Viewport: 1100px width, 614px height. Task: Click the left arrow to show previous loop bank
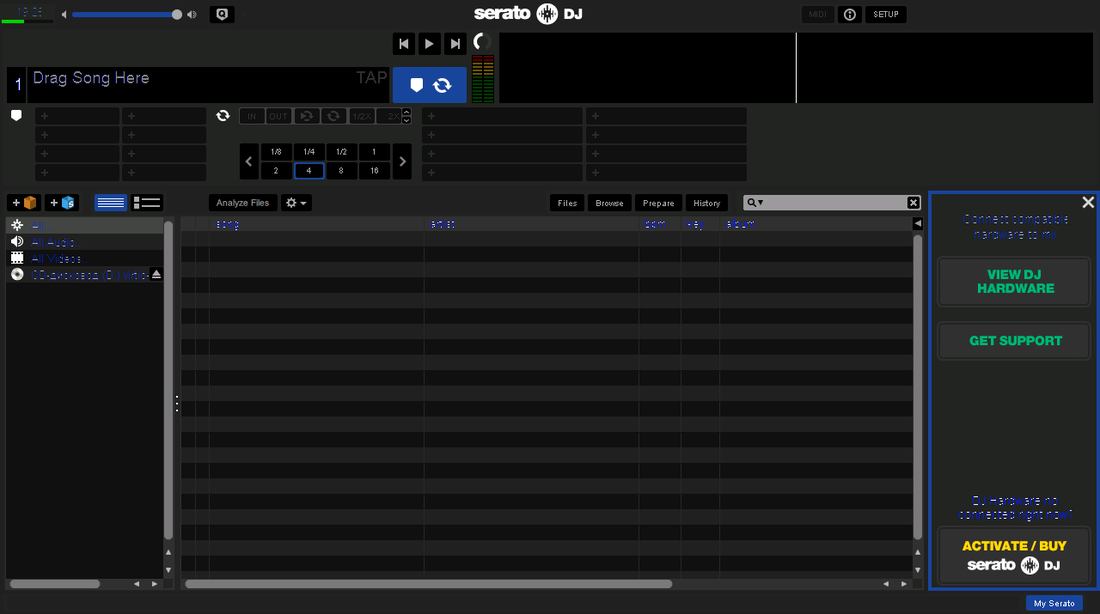(249, 160)
